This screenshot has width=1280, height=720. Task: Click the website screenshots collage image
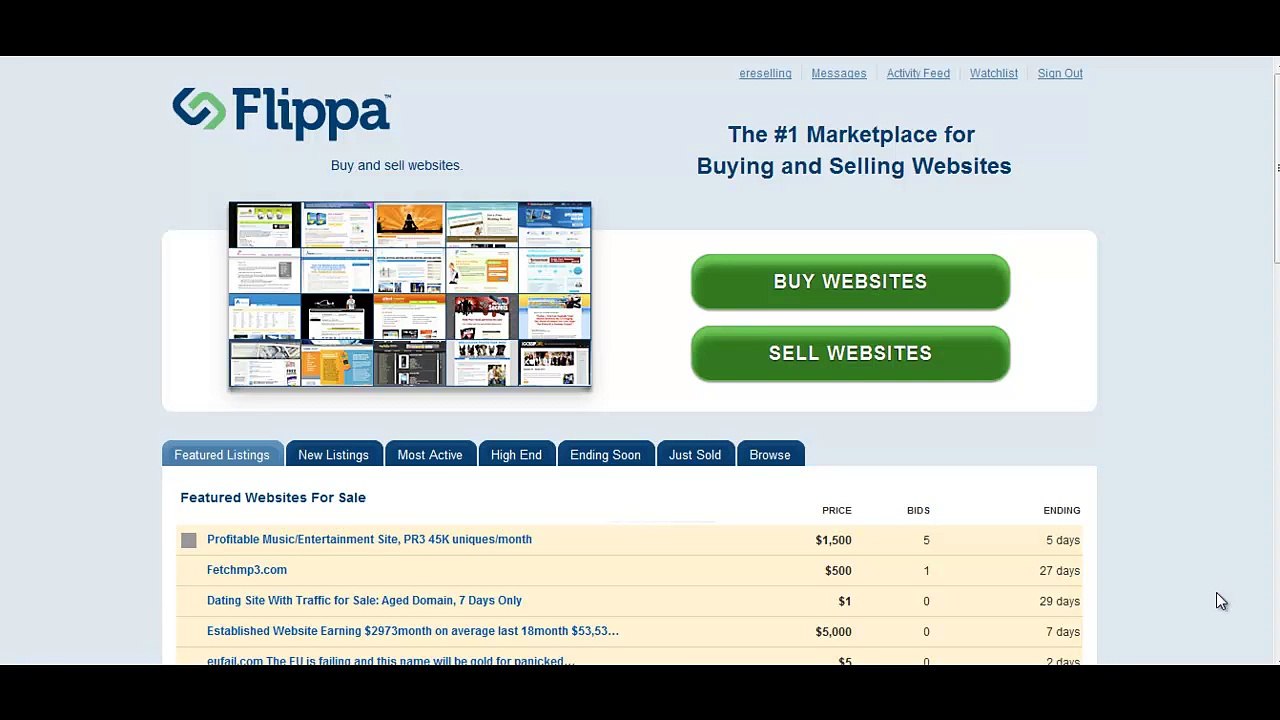(410, 294)
